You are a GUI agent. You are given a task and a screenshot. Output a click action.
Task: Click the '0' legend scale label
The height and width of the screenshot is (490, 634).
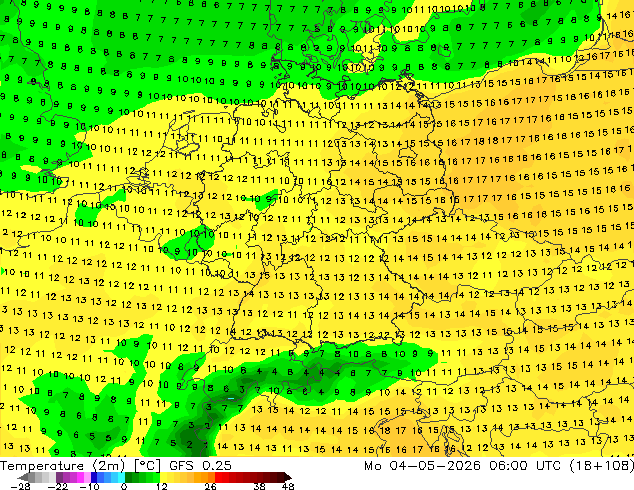coord(124,486)
